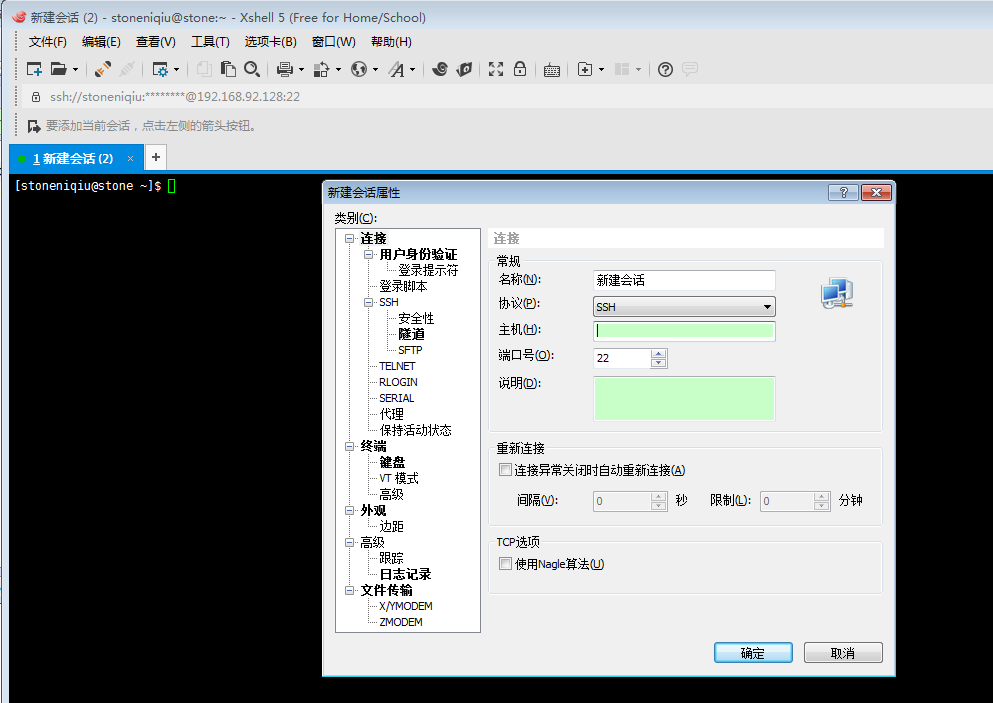Viewport: 993px width, 703px height.
Task: Increase the 端口号 port number with up arrow
Action: pos(659,354)
